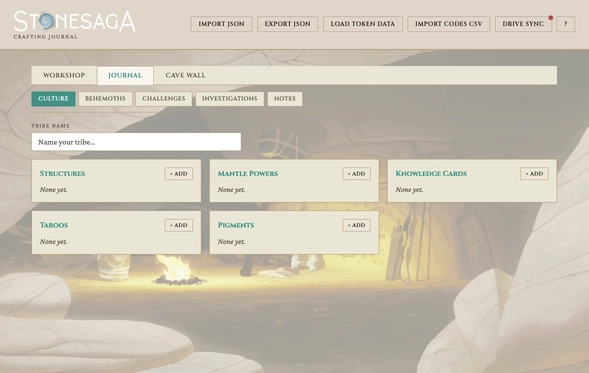
Task: Open the help question mark button
Action: tap(565, 24)
